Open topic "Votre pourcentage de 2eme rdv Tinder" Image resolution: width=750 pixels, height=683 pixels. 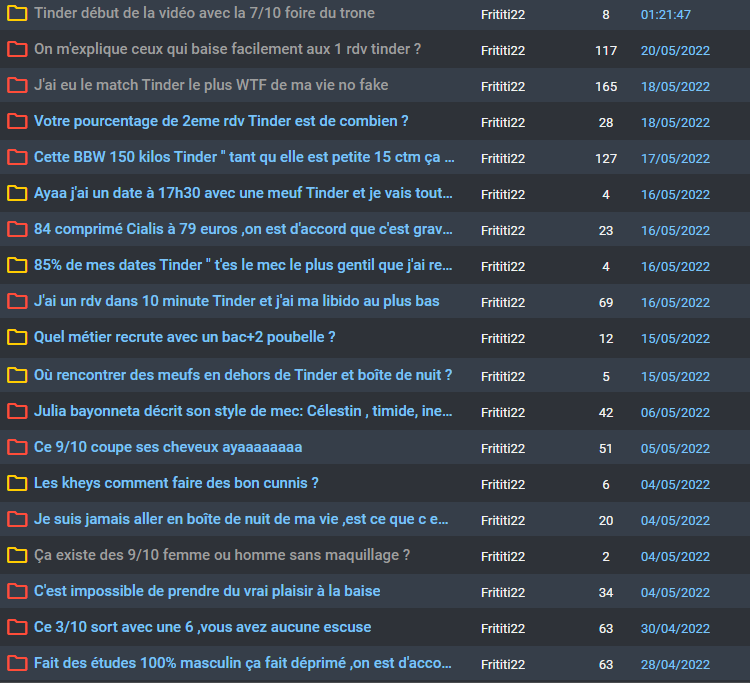tap(221, 122)
